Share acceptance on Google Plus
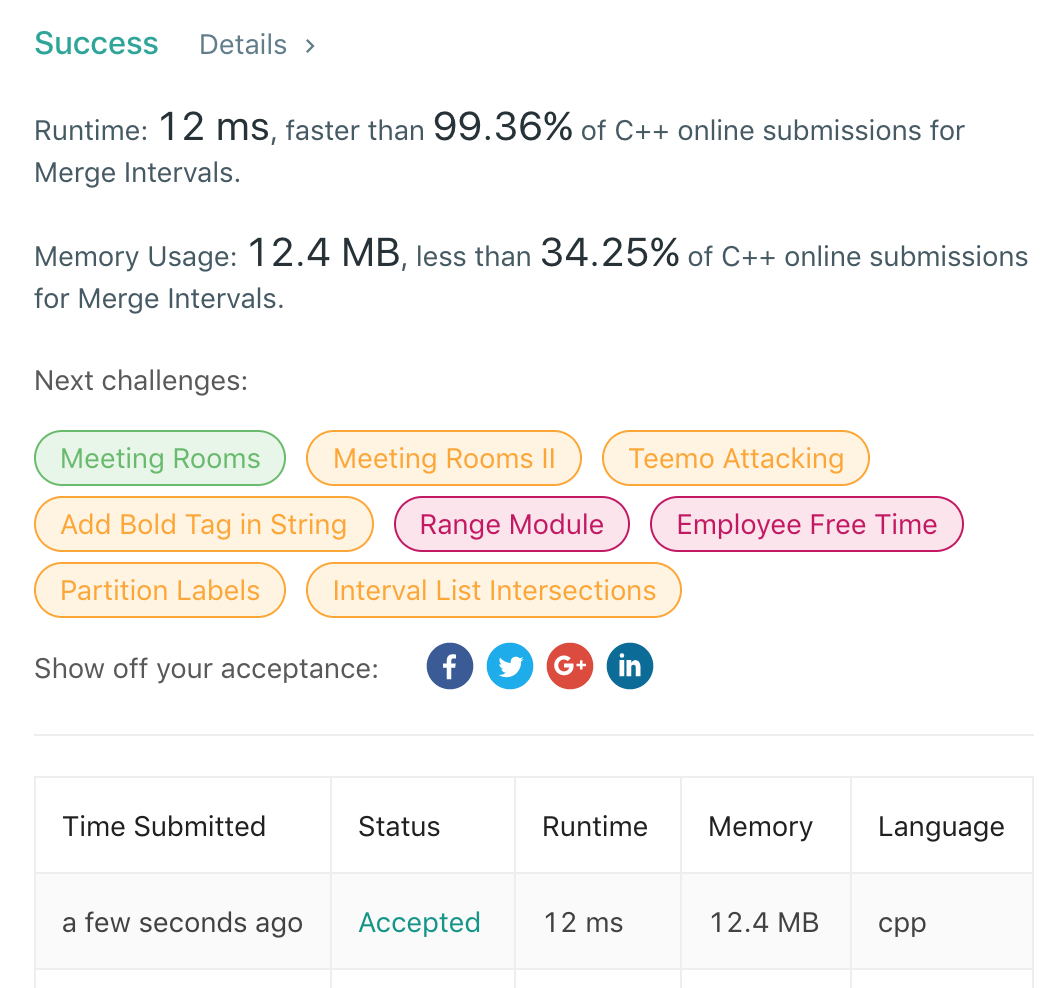1060x988 pixels. click(x=570, y=666)
